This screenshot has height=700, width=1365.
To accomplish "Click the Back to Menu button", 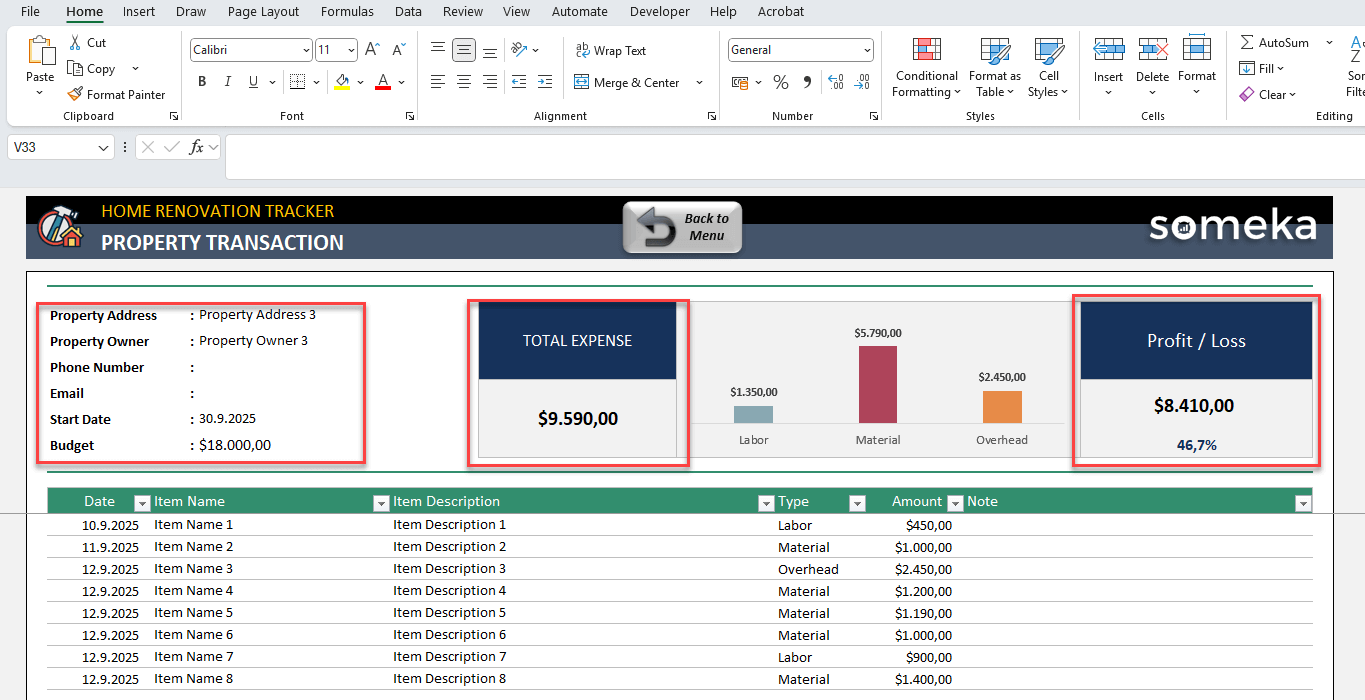I will click(x=682, y=227).
